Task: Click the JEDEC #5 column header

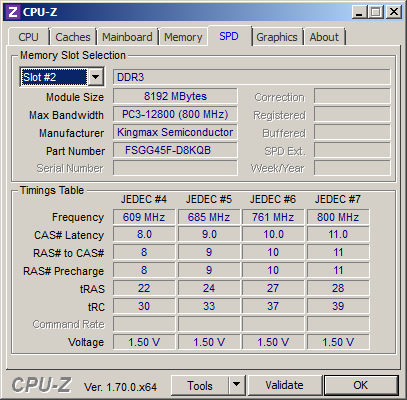Action: [209, 199]
